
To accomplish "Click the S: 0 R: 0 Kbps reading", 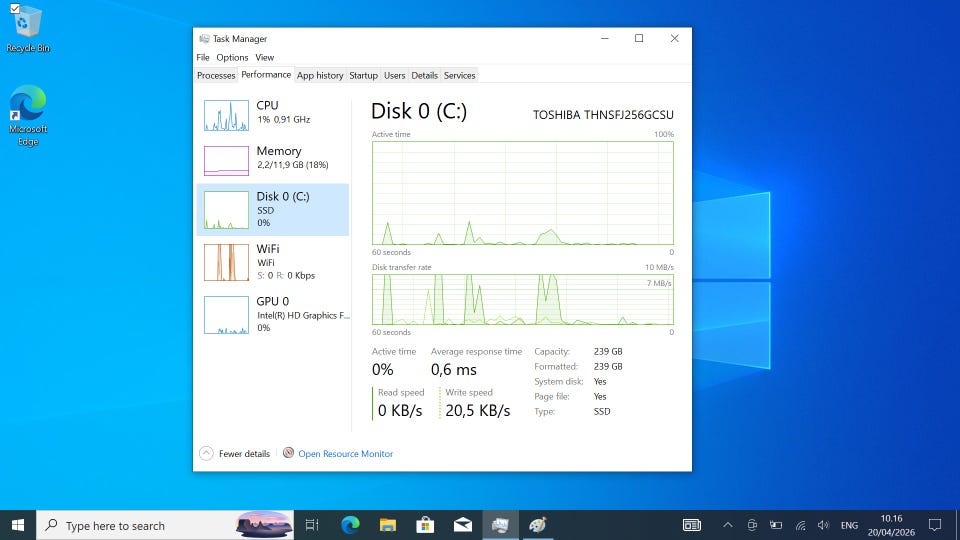I will point(286,276).
